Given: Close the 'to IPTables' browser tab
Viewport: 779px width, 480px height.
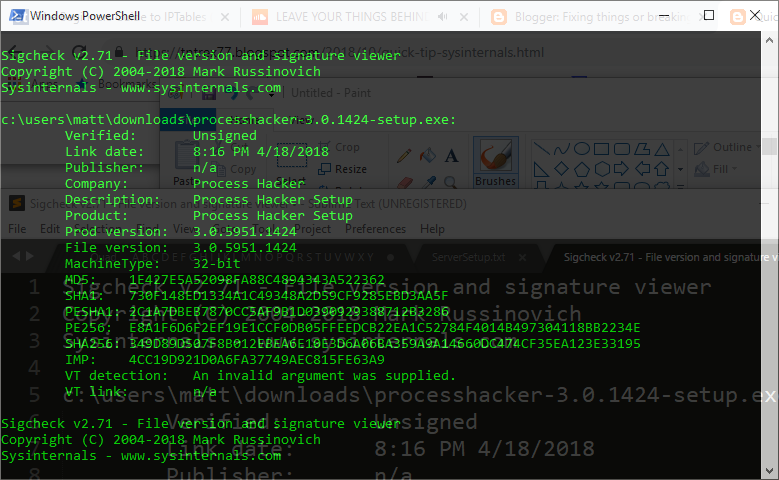Looking at the screenshot, I should point(225,17).
